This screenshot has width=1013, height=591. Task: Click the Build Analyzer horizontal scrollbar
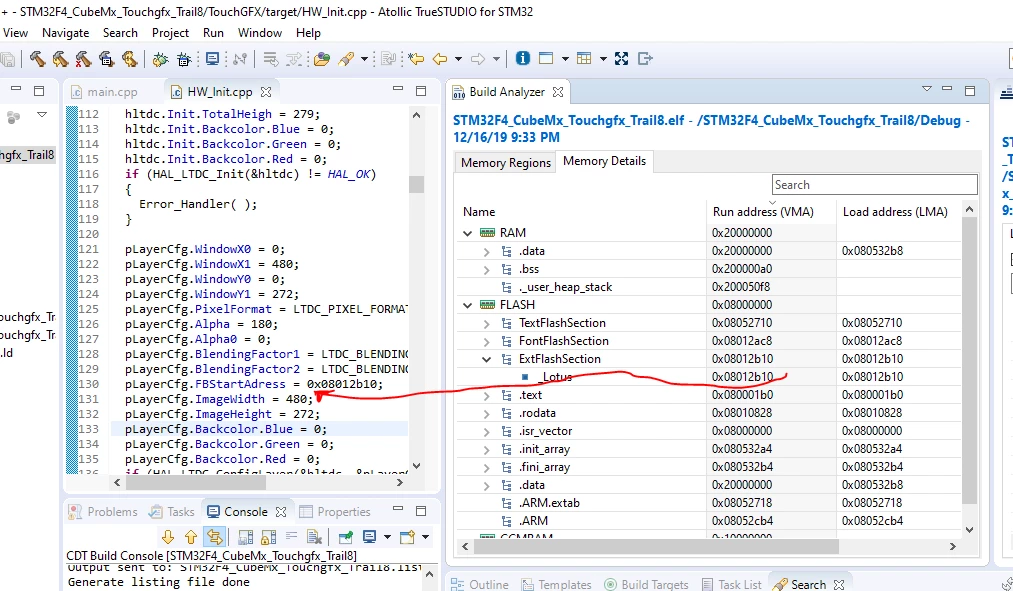point(656,546)
